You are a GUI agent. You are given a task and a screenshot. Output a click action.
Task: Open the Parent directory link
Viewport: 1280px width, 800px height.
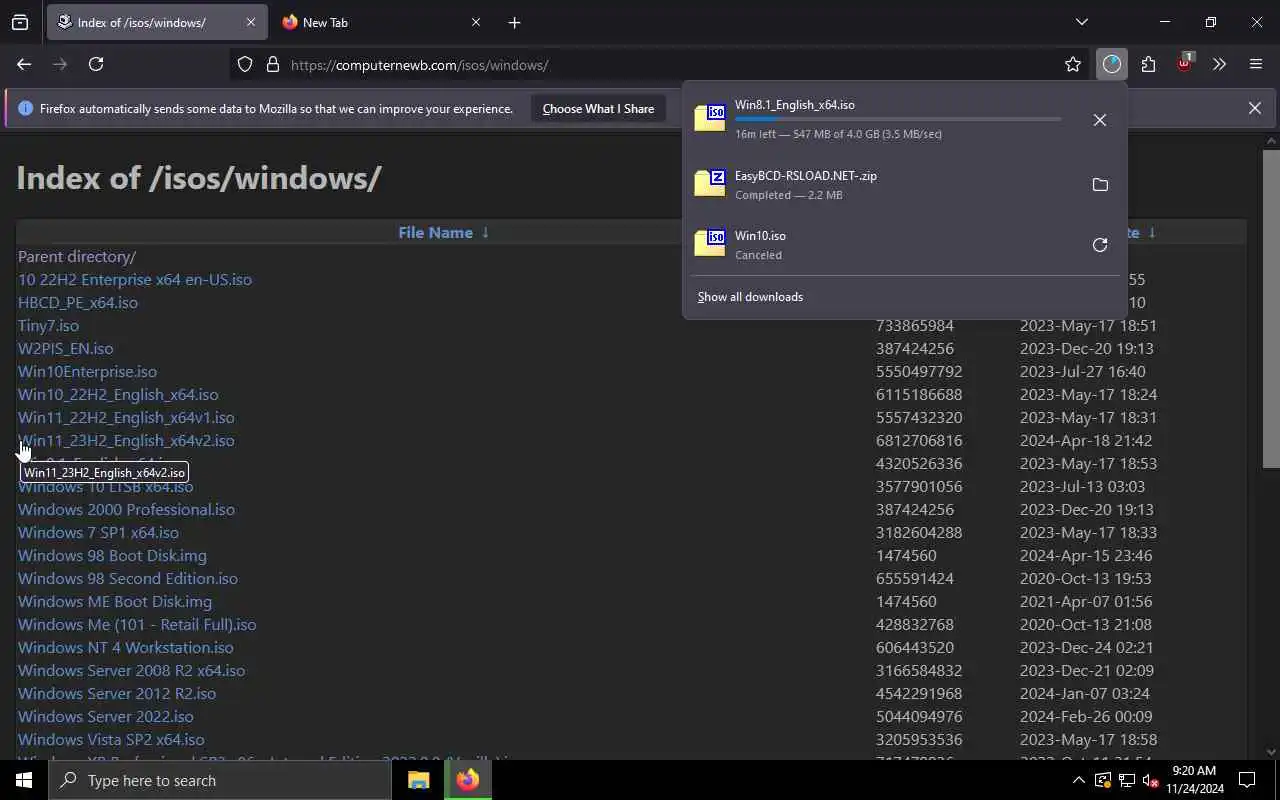(x=77, y=257)
